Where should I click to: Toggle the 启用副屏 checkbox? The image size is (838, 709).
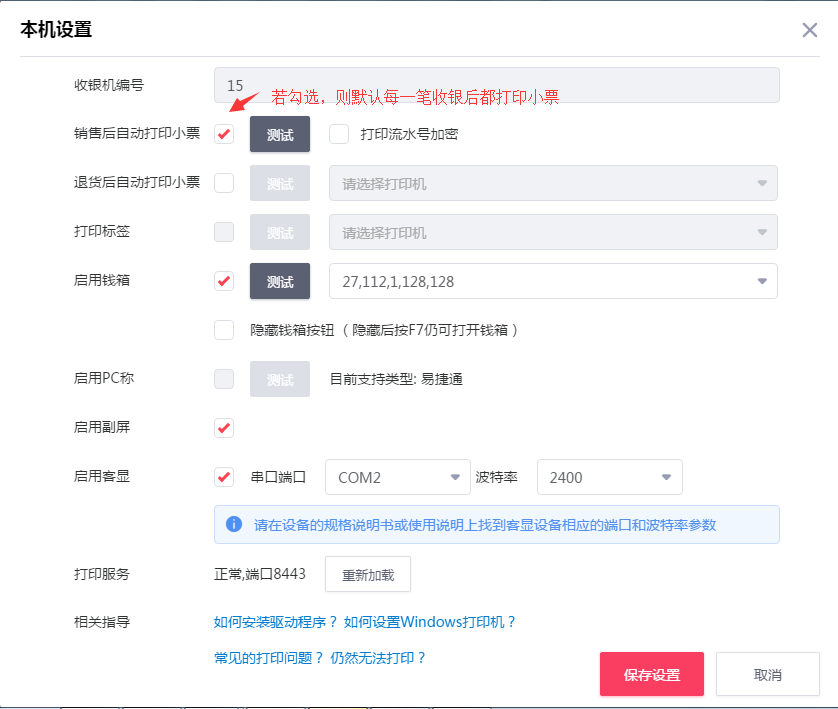pyautogui.click(x=223, y=427)
